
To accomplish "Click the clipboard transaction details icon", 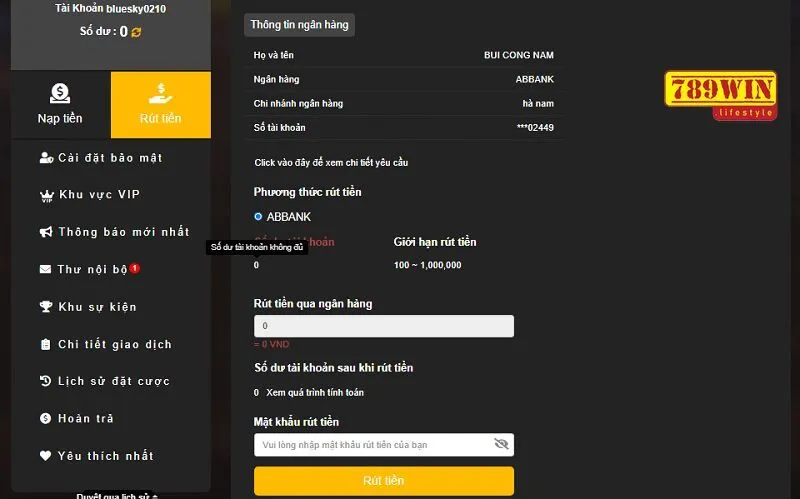I will 46,345.
